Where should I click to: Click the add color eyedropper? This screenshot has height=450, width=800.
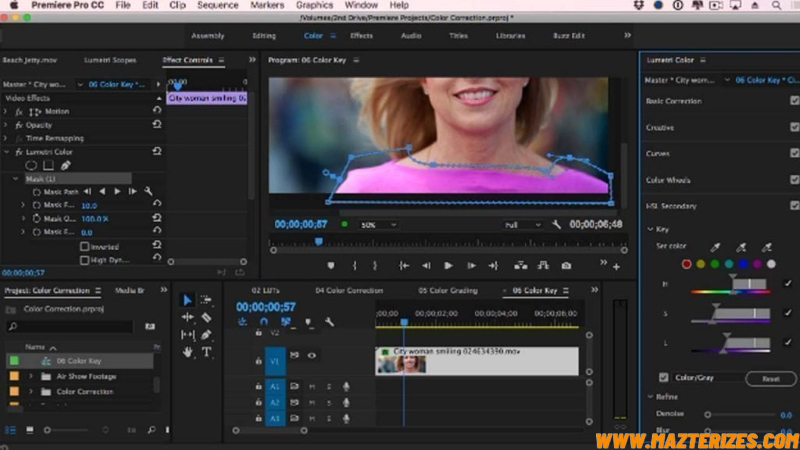click(x=741, y=247)
